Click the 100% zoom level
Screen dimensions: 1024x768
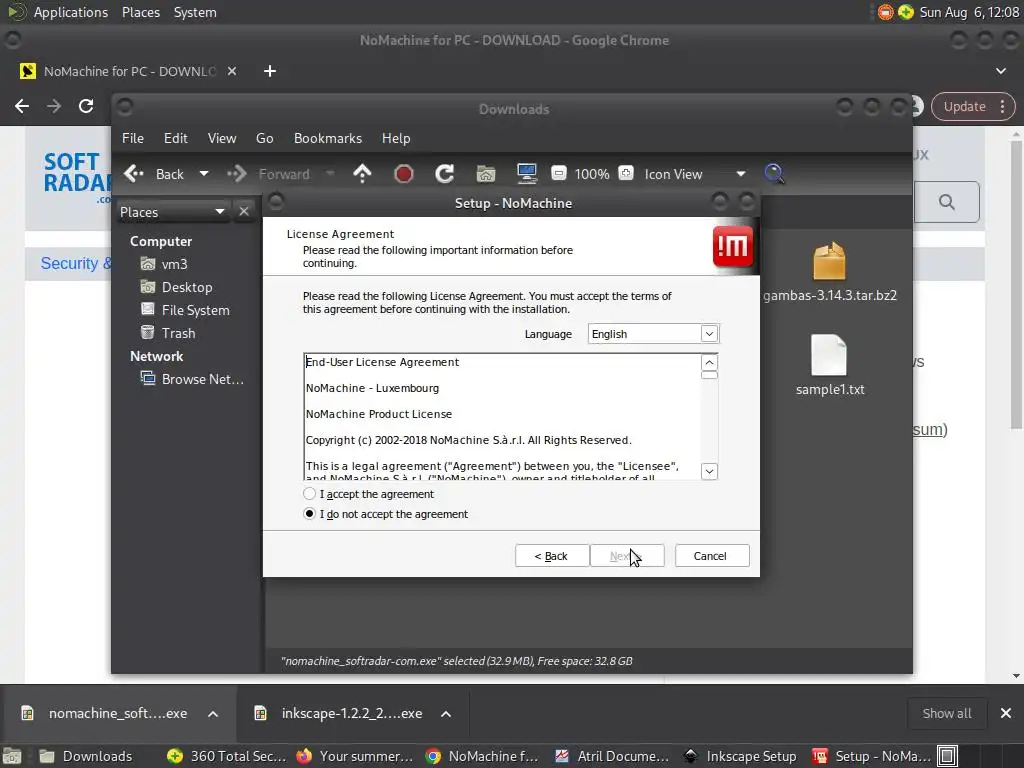592,174
